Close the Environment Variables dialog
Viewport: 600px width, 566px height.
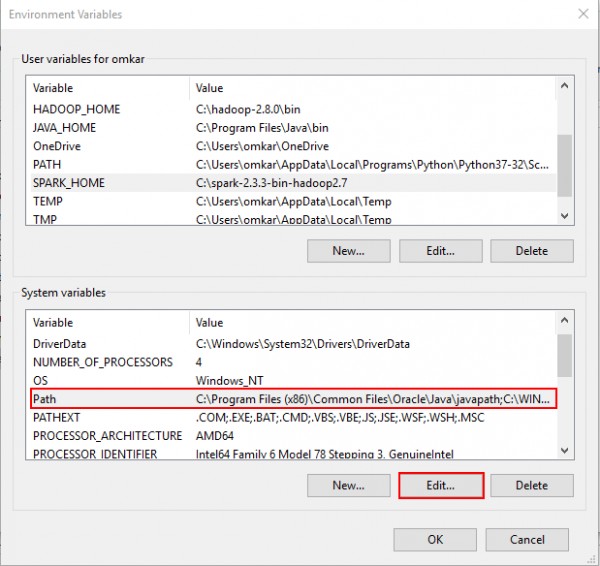pyautogui.click(x=582, y=14)
